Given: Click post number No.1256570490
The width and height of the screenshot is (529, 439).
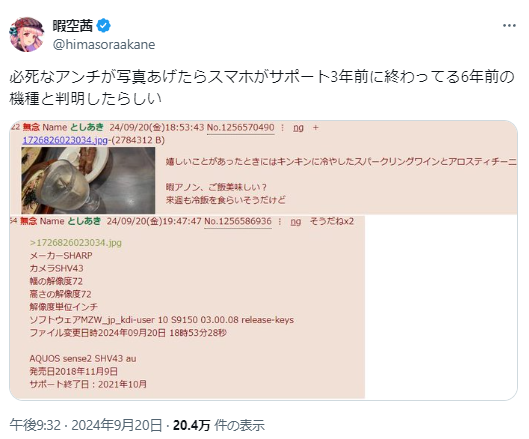Looking at the screenshot, I should point(241,128).
